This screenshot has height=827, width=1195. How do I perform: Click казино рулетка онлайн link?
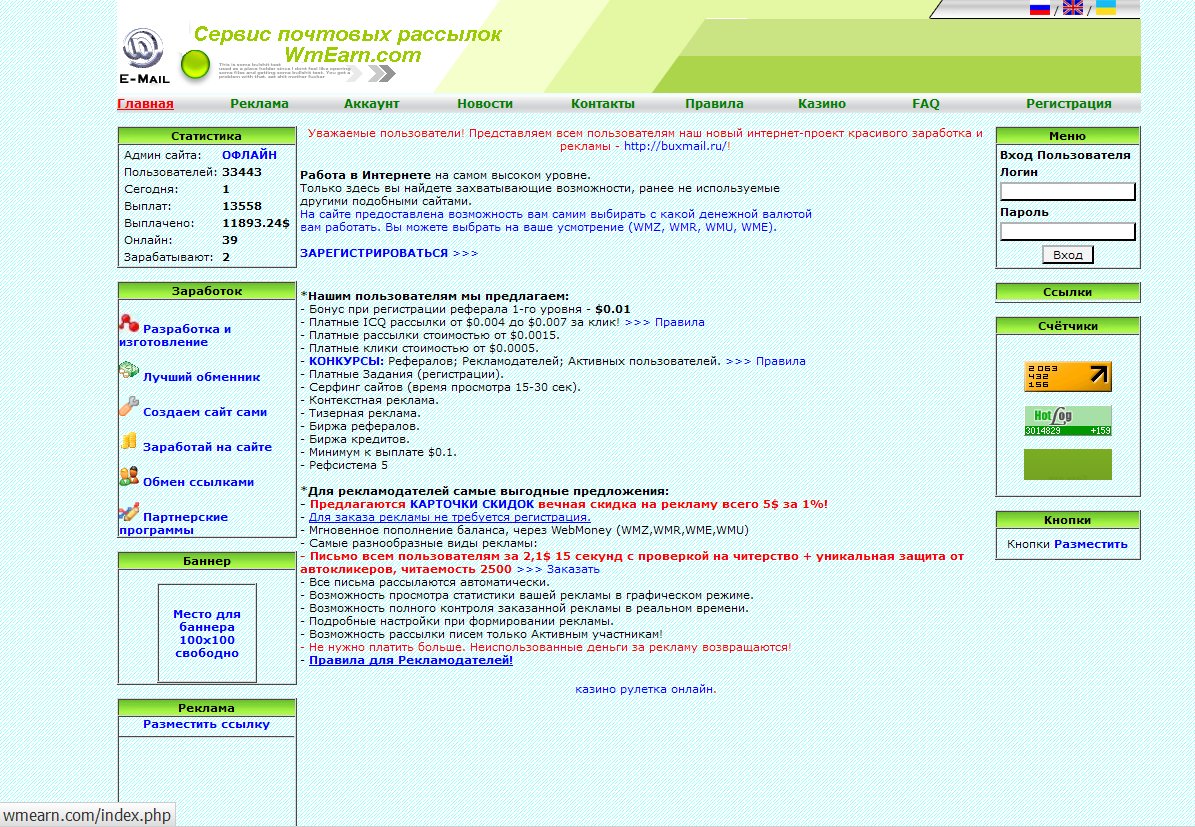tap(646, 689)
